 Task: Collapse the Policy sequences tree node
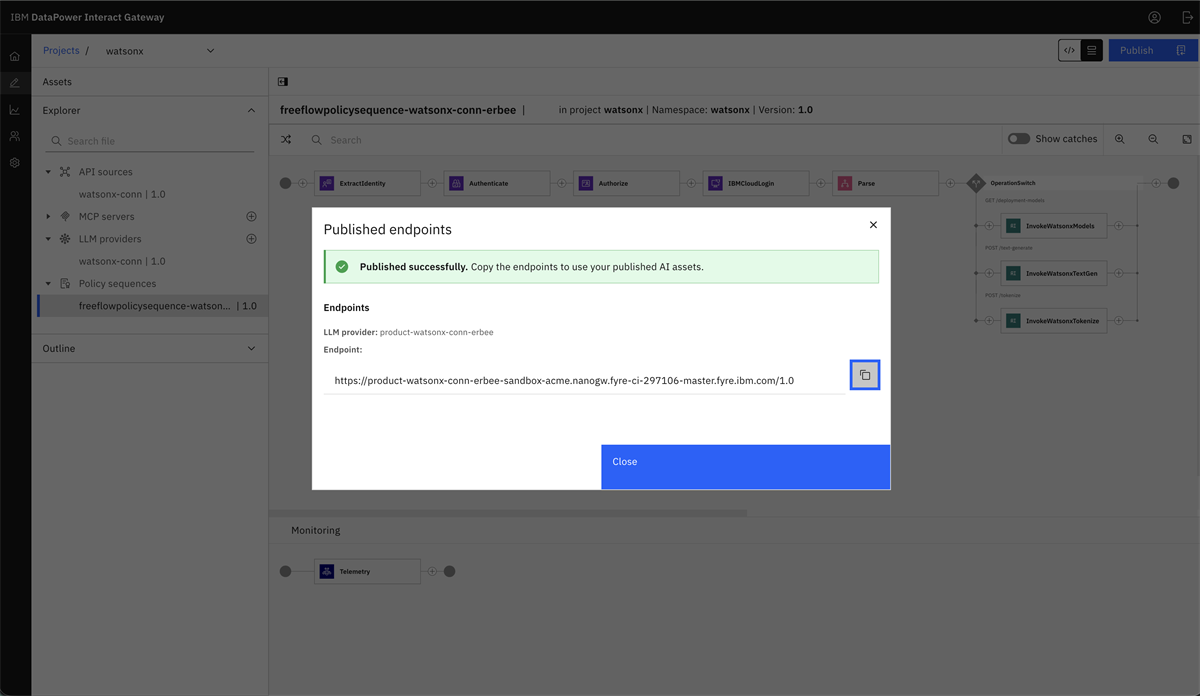pyautogui.click(x=48, y=283)
